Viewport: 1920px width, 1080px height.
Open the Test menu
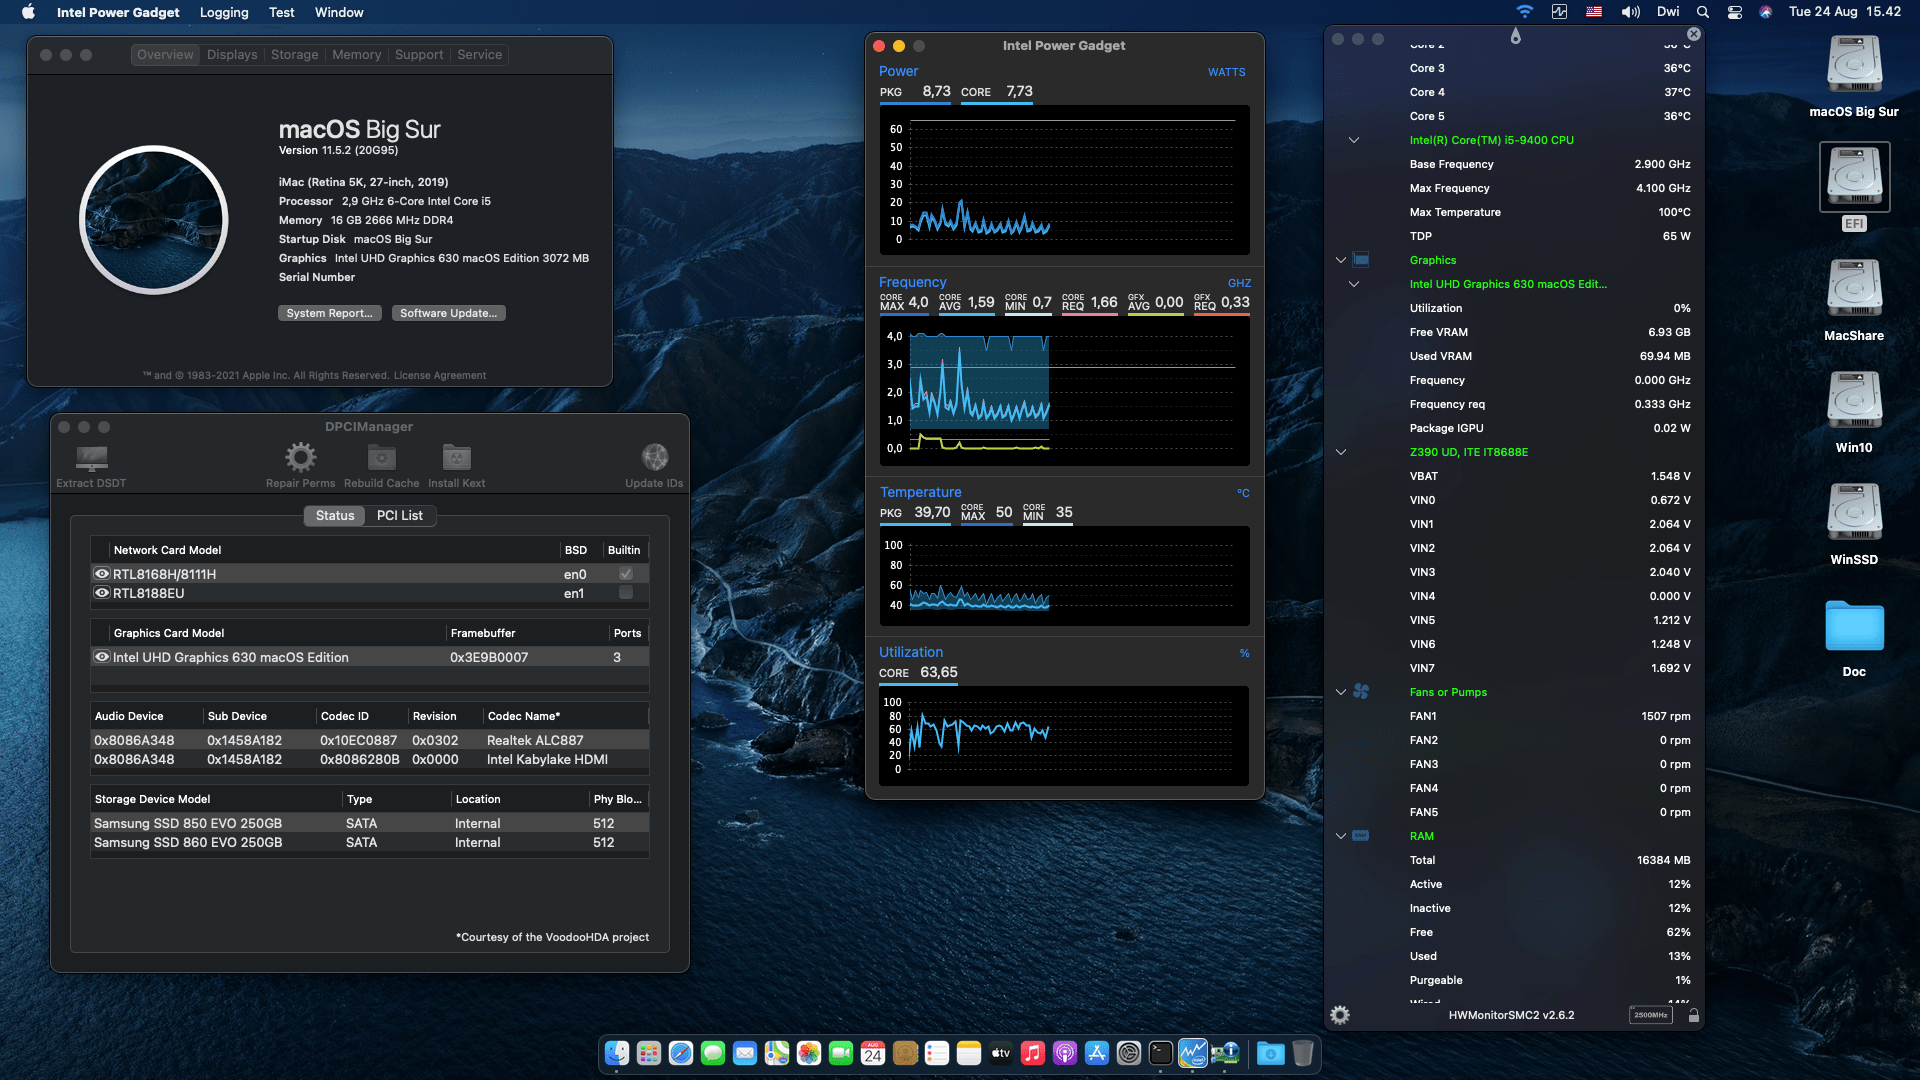[x=281, y=12]
